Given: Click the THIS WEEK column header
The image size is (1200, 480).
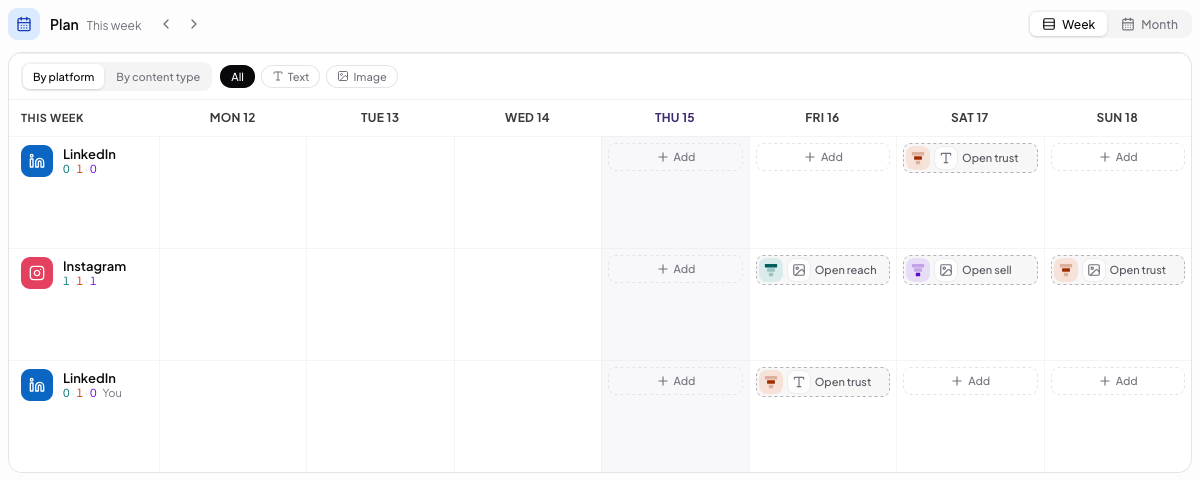Looking at the screenshot, I should click(x=52, y=118).
